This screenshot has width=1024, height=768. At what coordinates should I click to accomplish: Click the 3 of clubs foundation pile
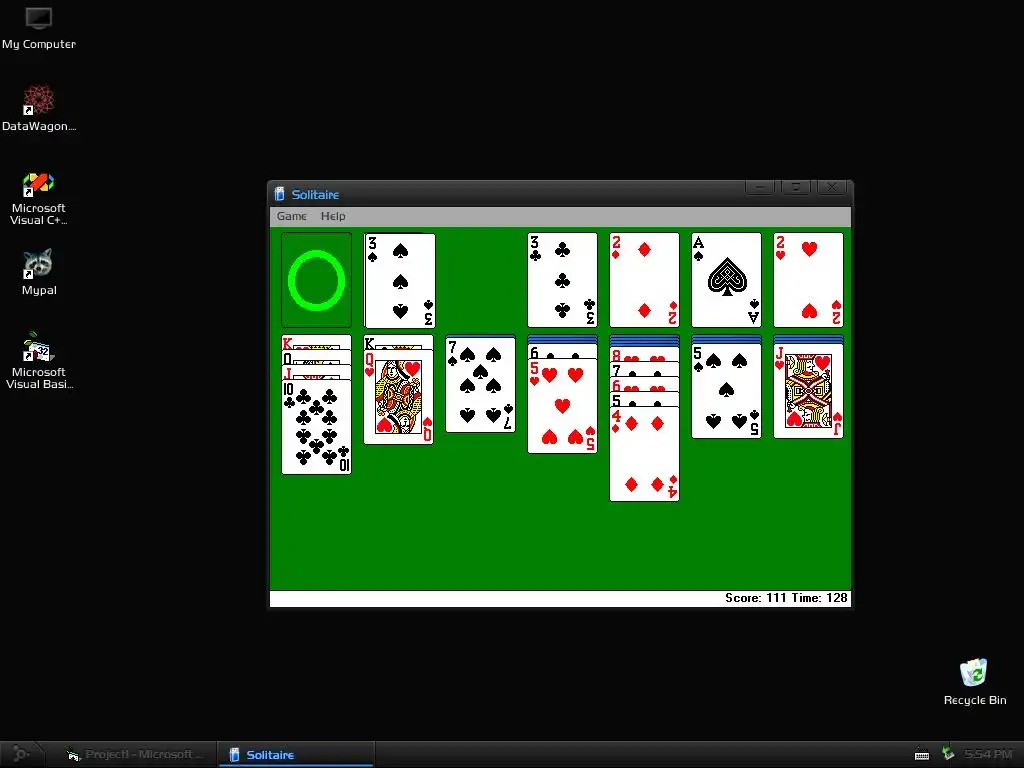[x=562, y=280]
